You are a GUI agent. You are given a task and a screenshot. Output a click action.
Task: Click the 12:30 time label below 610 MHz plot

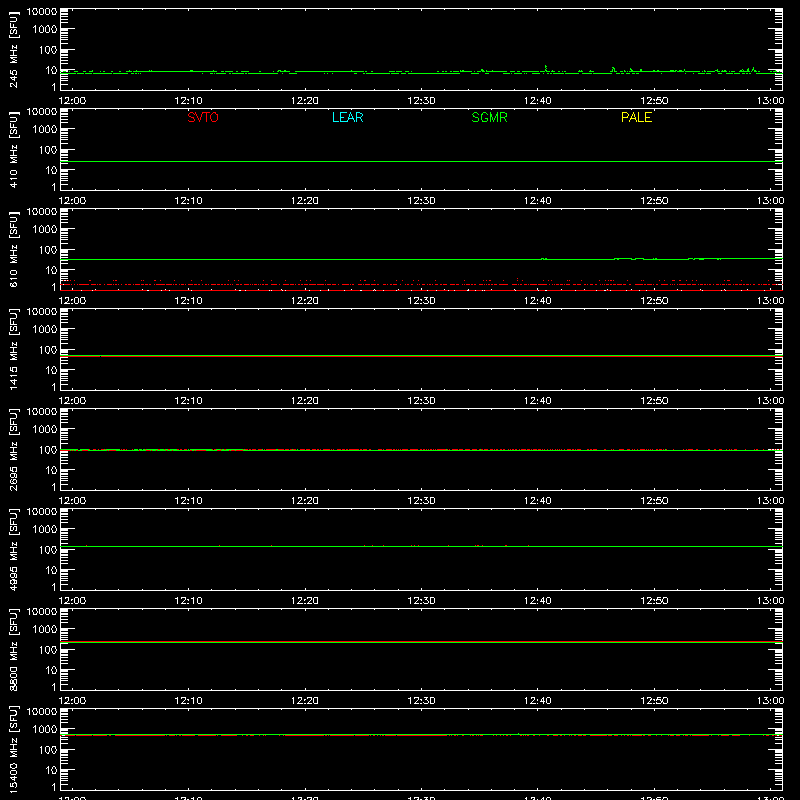[x=421, y=301]
